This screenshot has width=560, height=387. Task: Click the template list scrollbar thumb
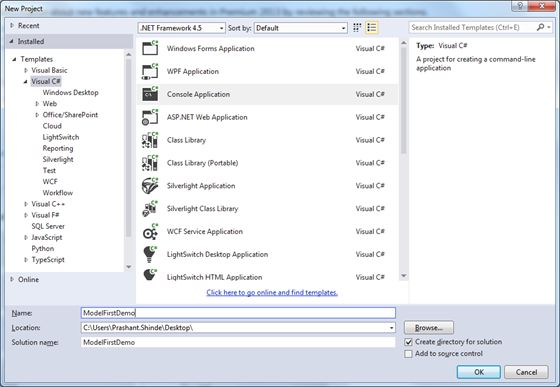(404, 100)
